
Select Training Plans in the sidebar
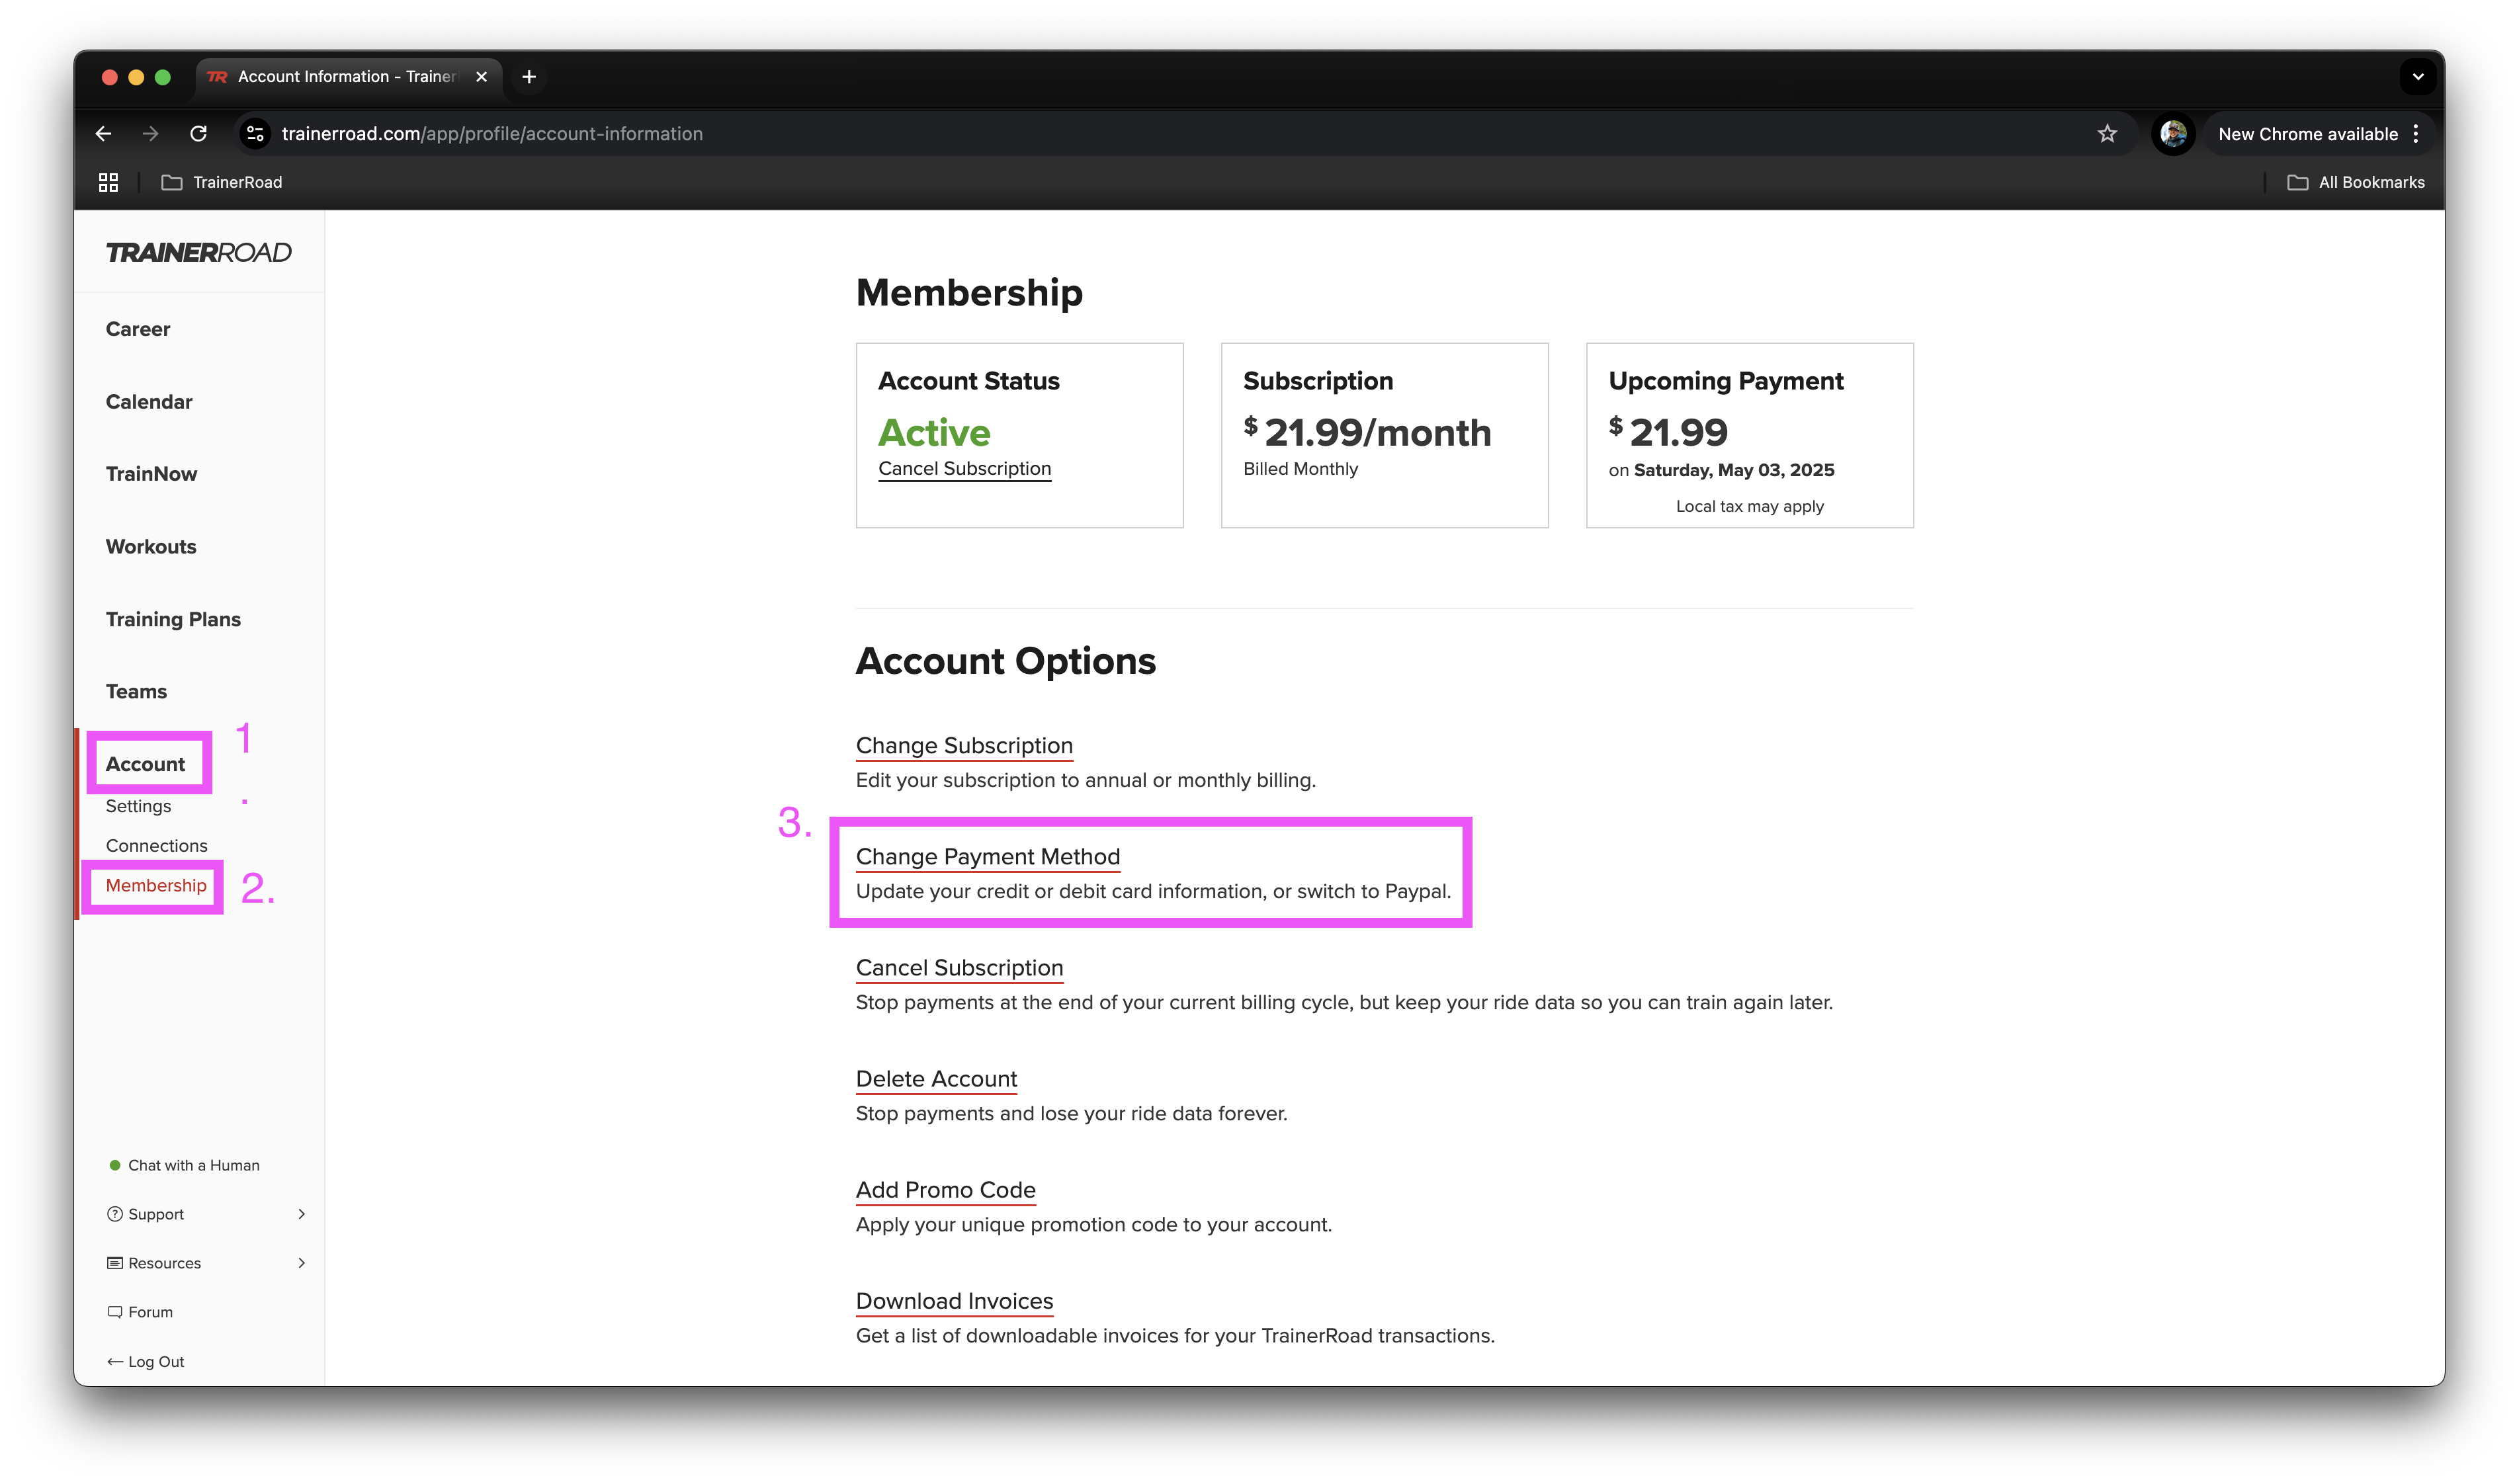pyautogui.click(x=173, y=619)
